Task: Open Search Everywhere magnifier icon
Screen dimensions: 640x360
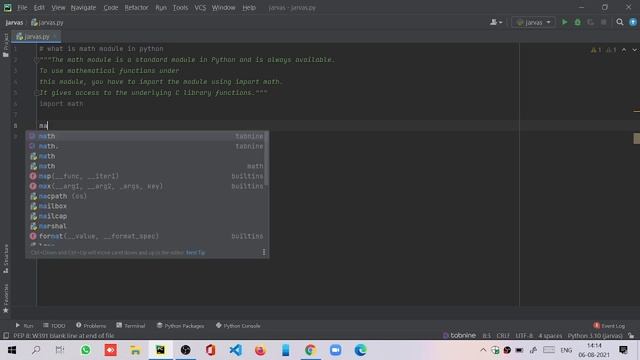Action: [x=620, y=22]
